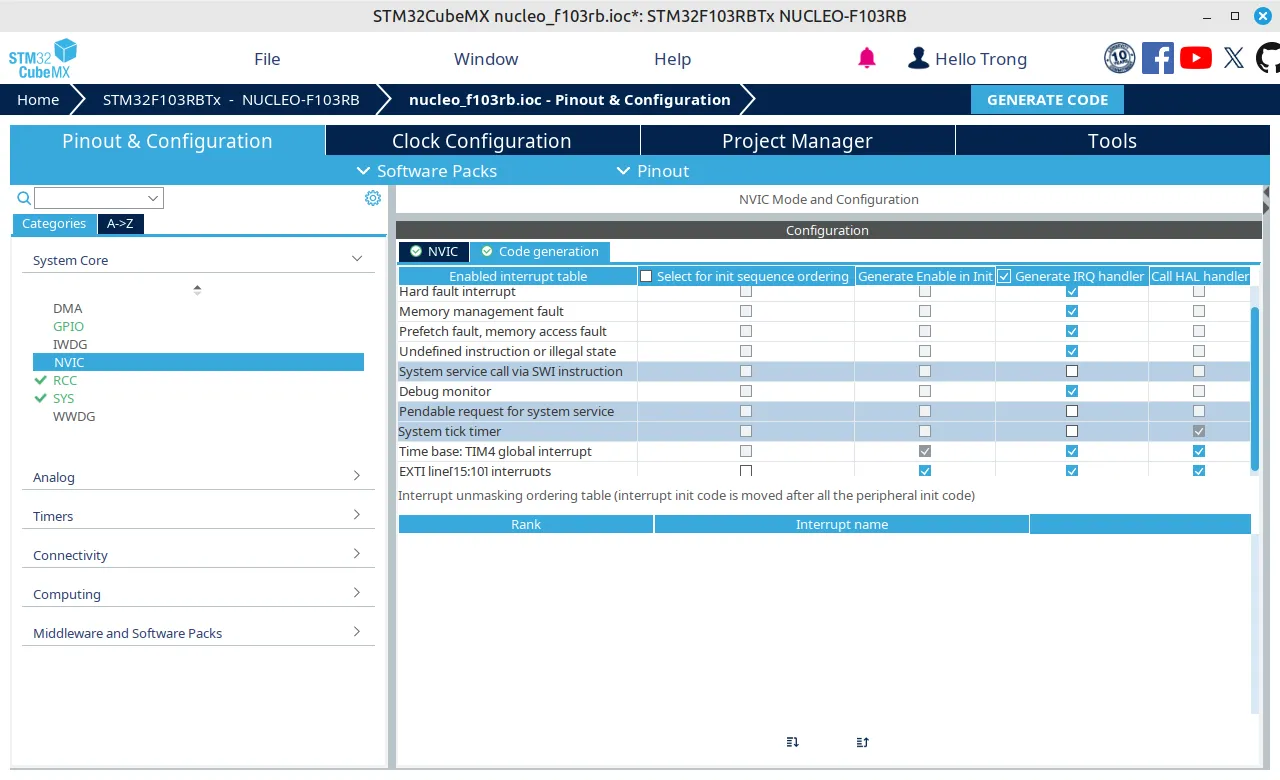The height and width of the screenshot is (780, 1280).
Task: Toggle Select for init sequence ordering header checkbox
Action: [646, 276]
